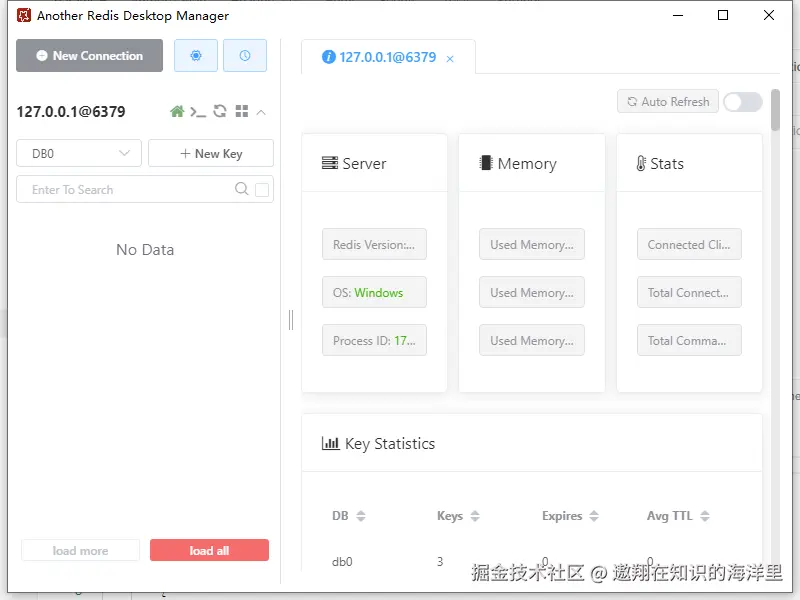800x600 pixels.
Task: Click the Total Commands tag
Action: click(689, 340)
